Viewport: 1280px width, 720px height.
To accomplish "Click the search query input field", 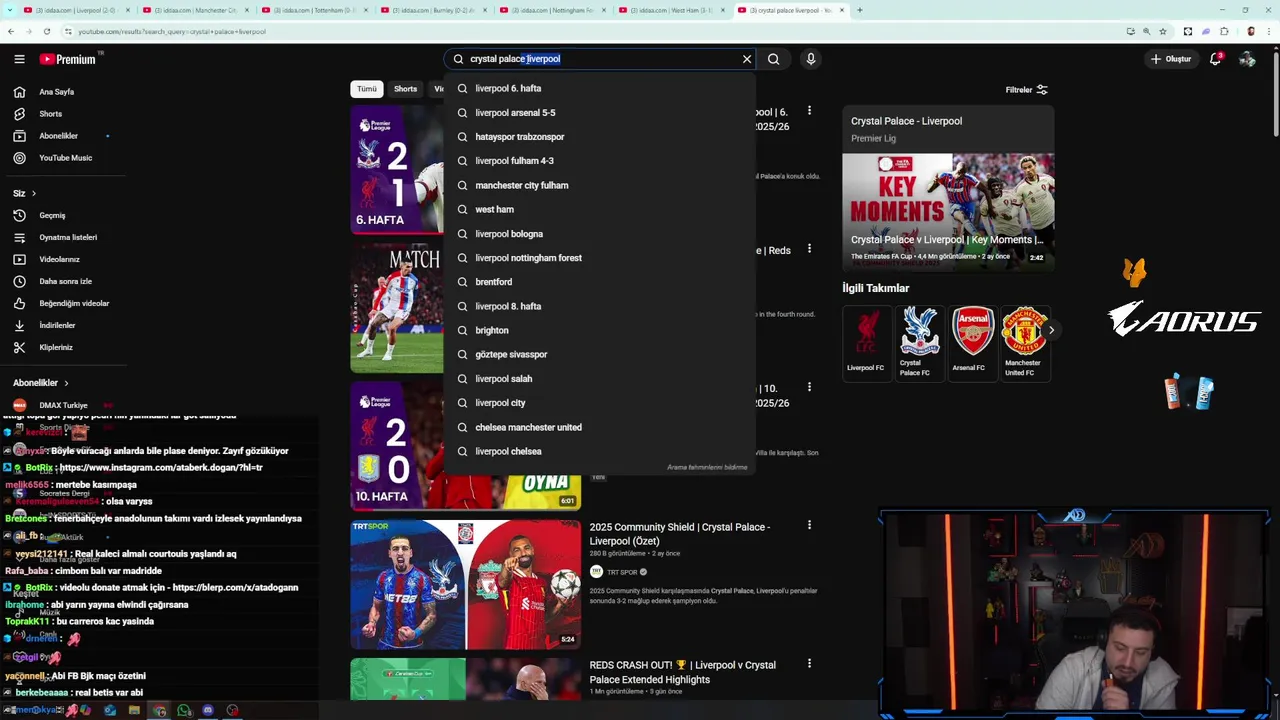I will (600, 59).
